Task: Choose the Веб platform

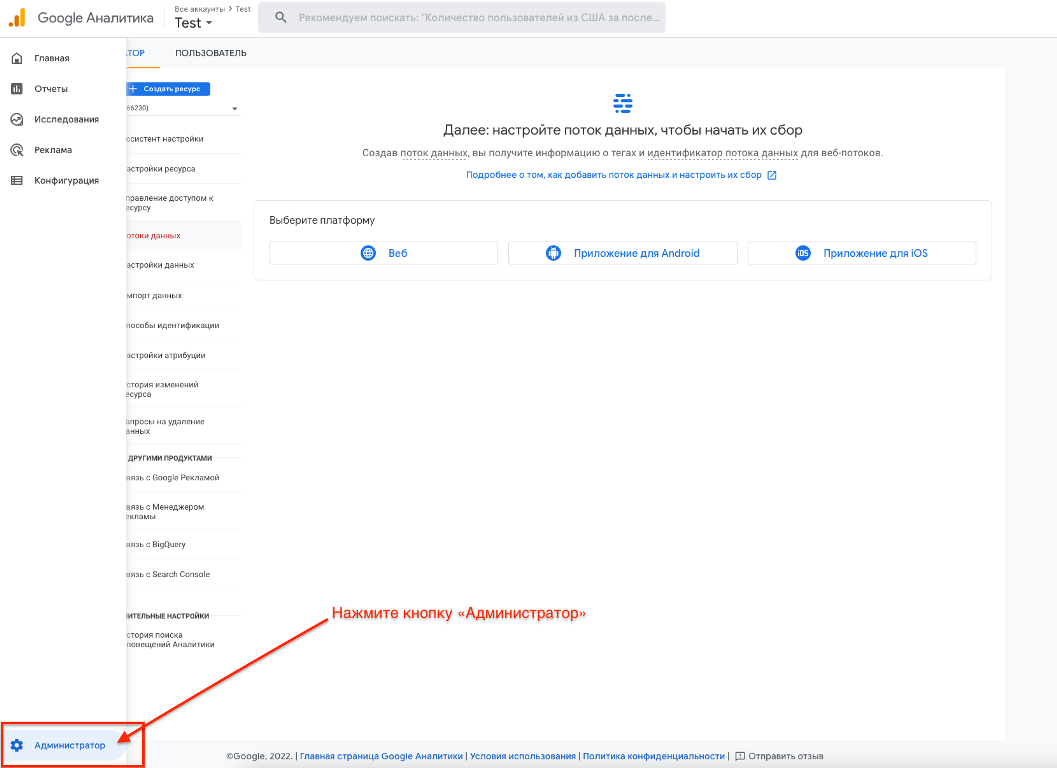Action: point(383,253)
